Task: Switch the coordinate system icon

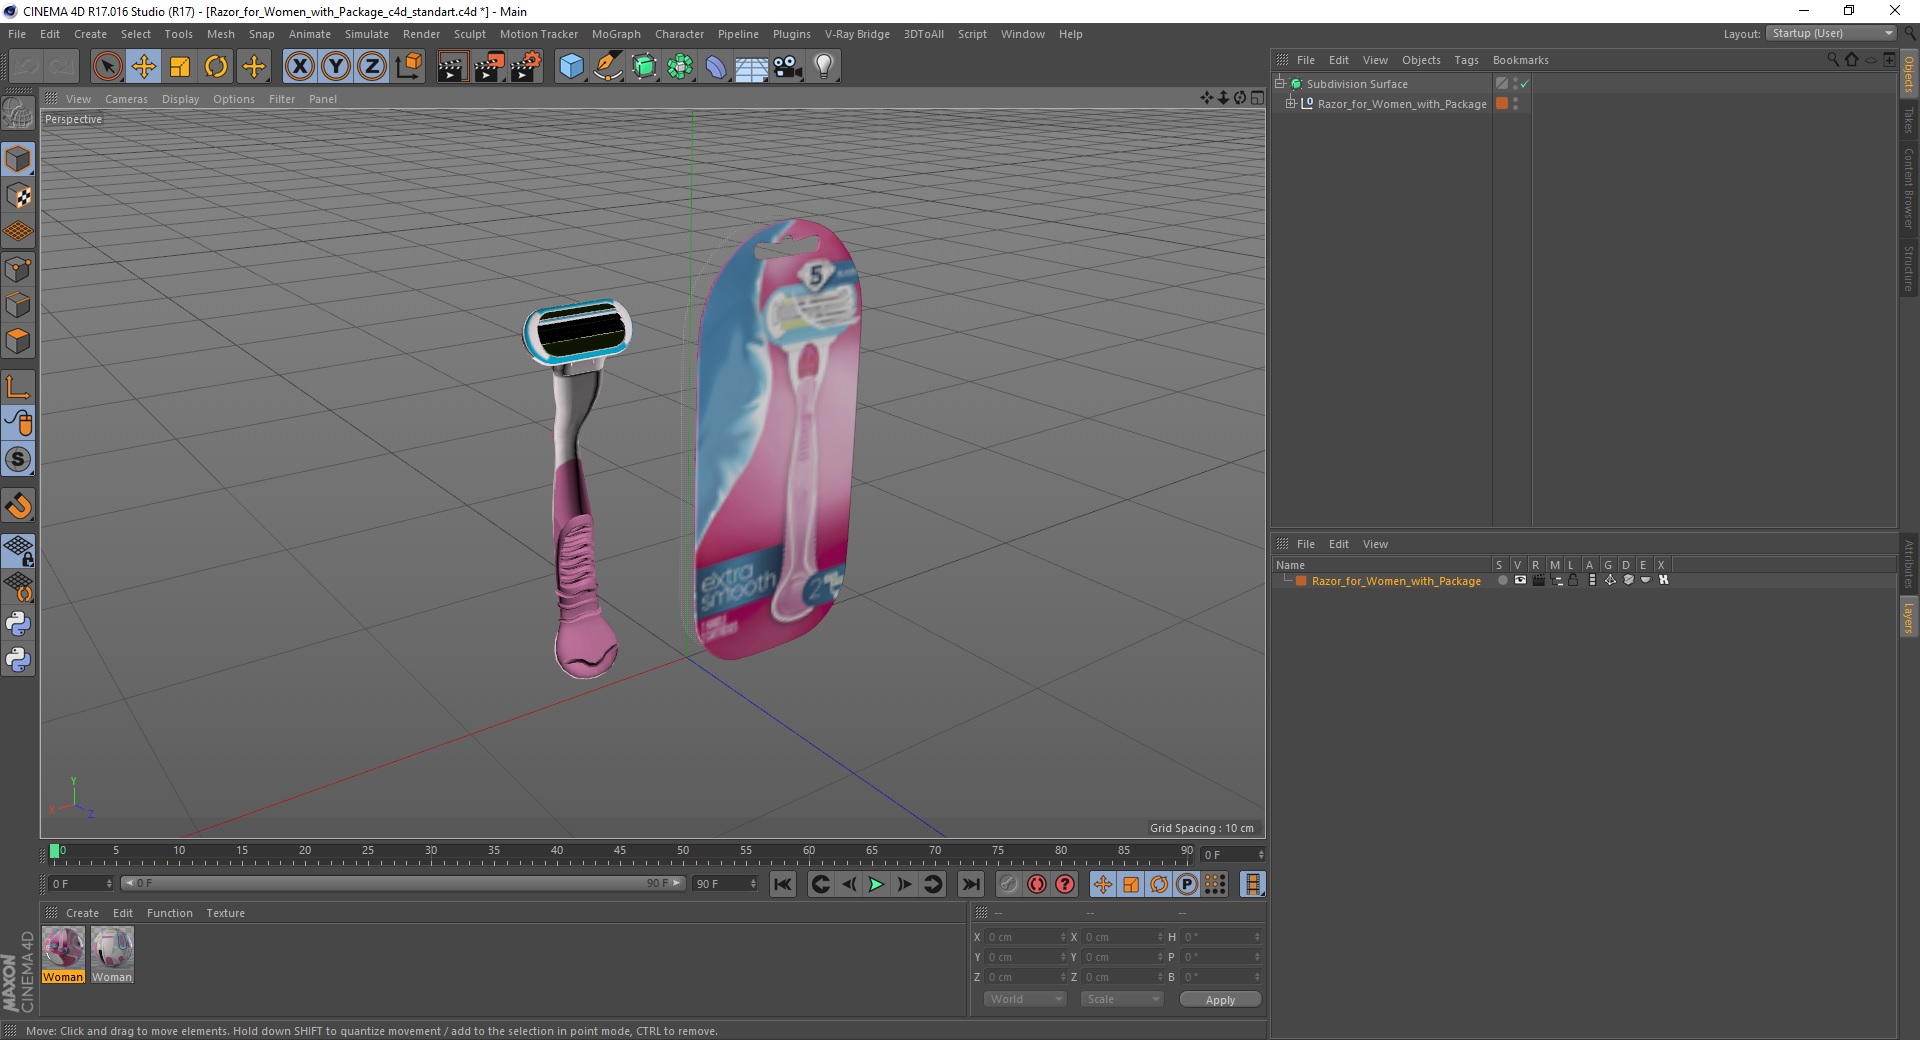Action: [409, 67]
